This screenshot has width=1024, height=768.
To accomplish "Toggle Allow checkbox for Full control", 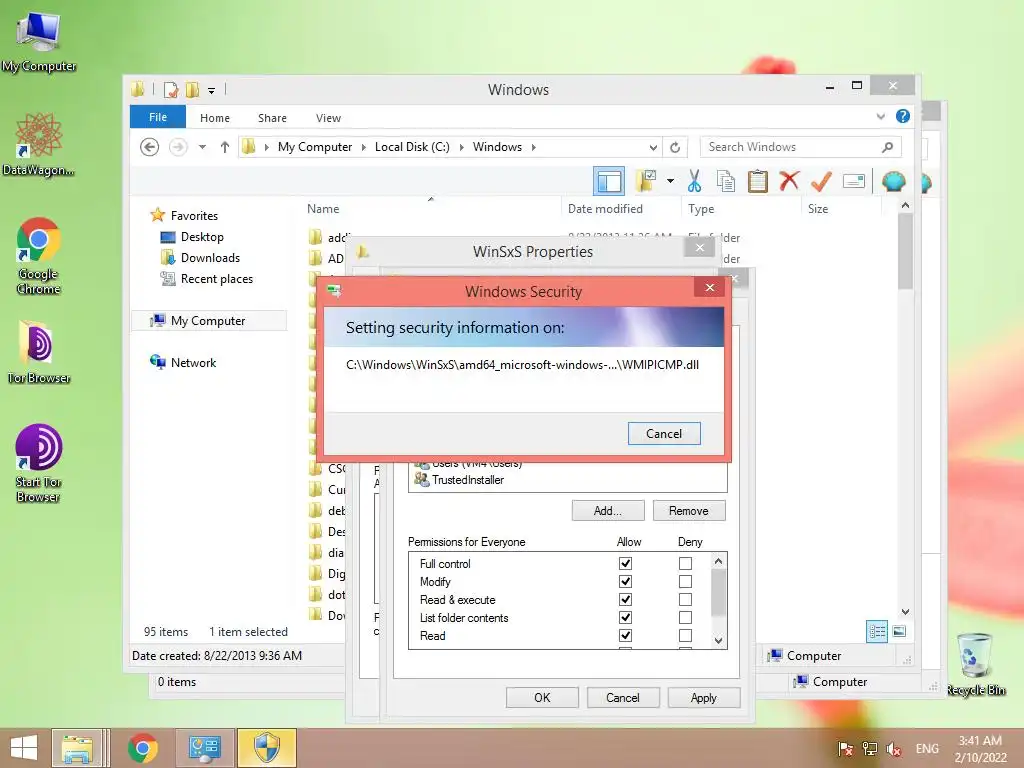I will coord(626,563).
